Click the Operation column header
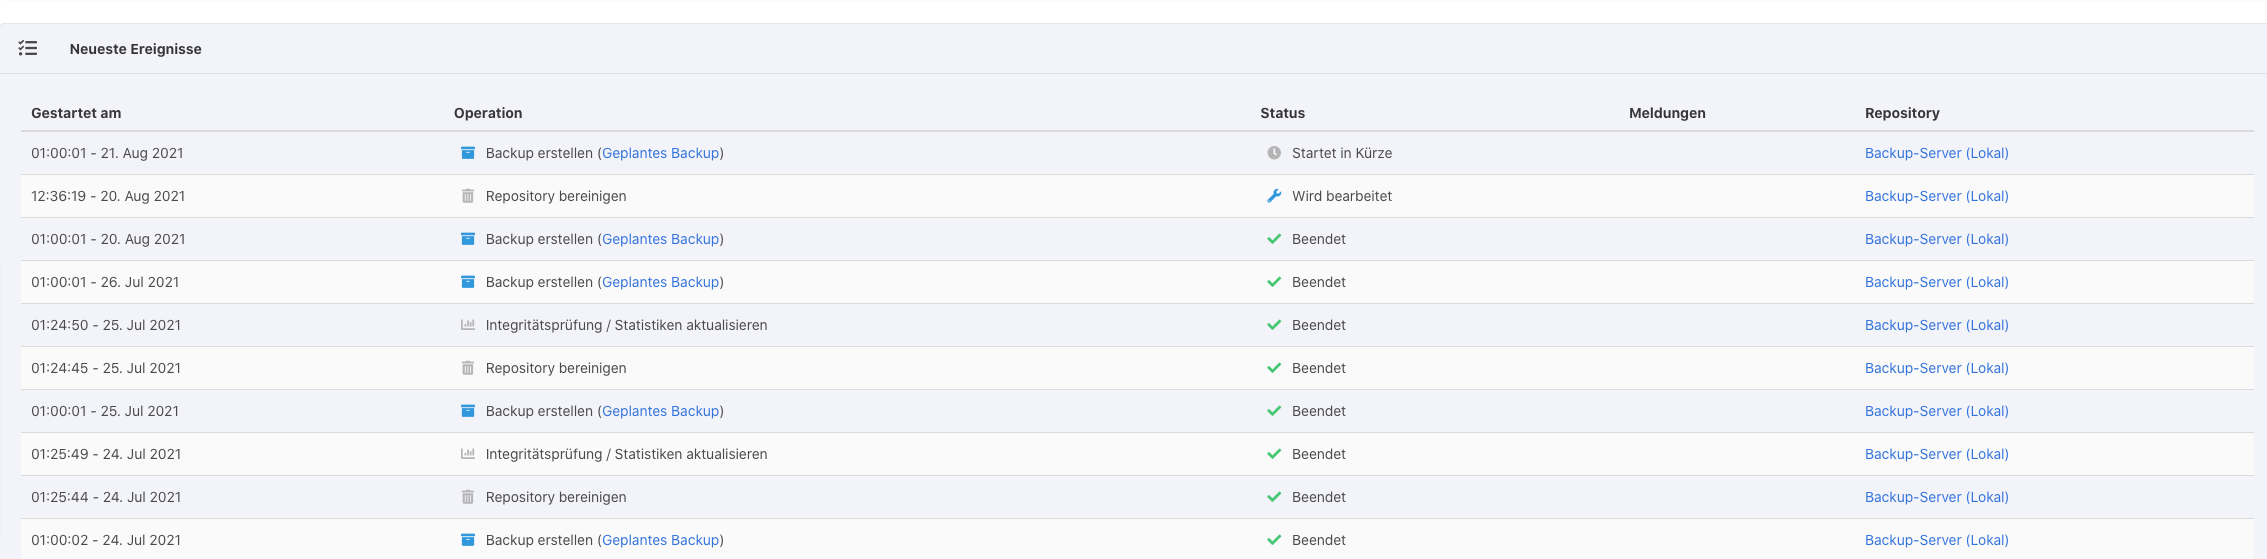 click(488, 113)
